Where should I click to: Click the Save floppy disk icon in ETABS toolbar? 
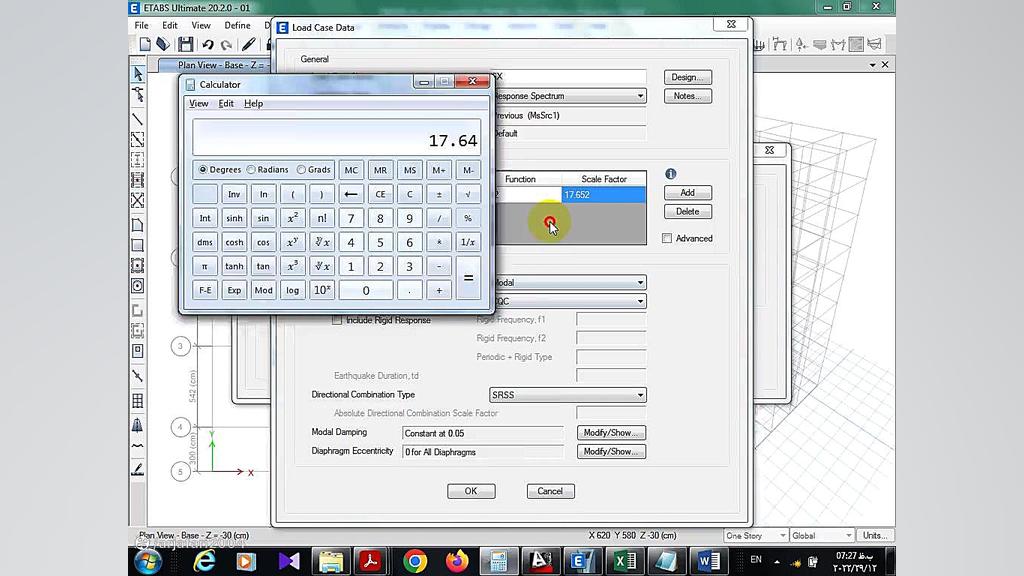[x=185, y=44]
